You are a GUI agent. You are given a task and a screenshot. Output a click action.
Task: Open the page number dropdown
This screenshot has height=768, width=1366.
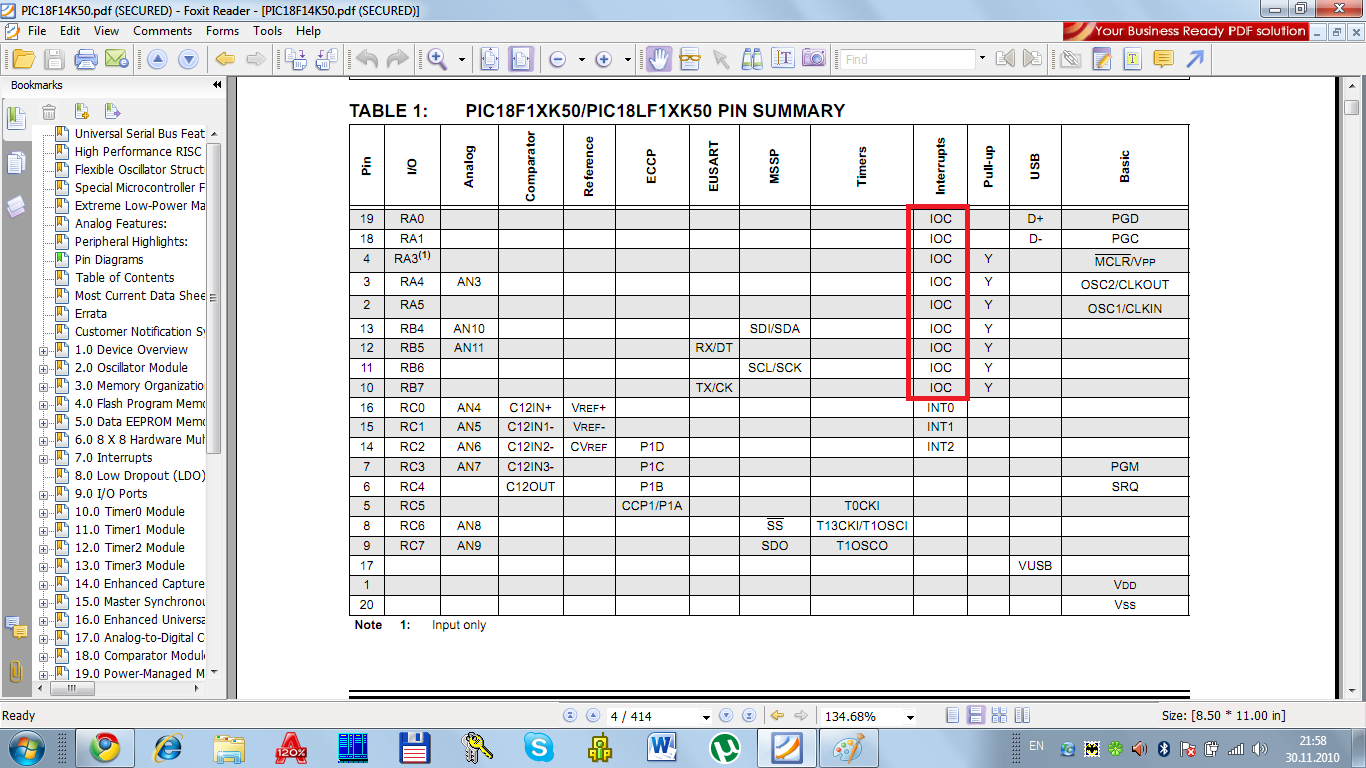[x=706, y=717]
